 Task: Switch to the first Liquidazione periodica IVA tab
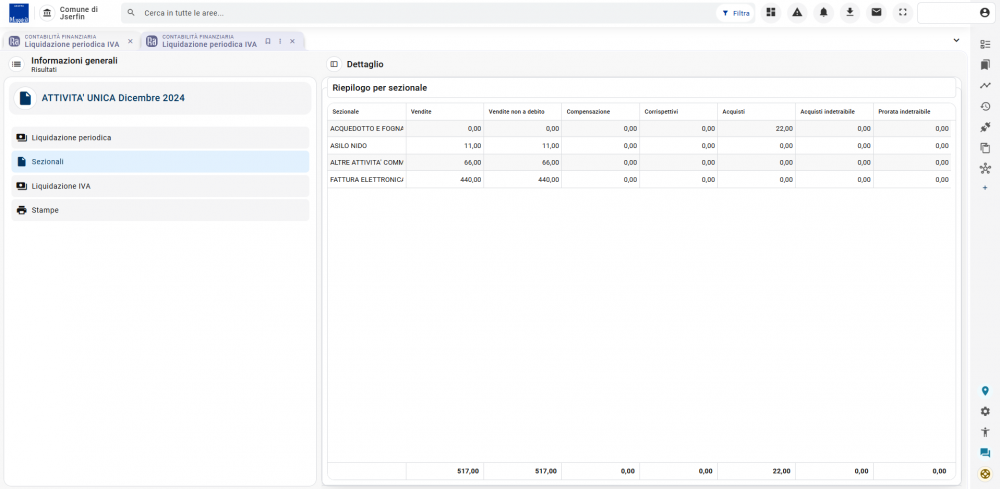pos(70,41)
